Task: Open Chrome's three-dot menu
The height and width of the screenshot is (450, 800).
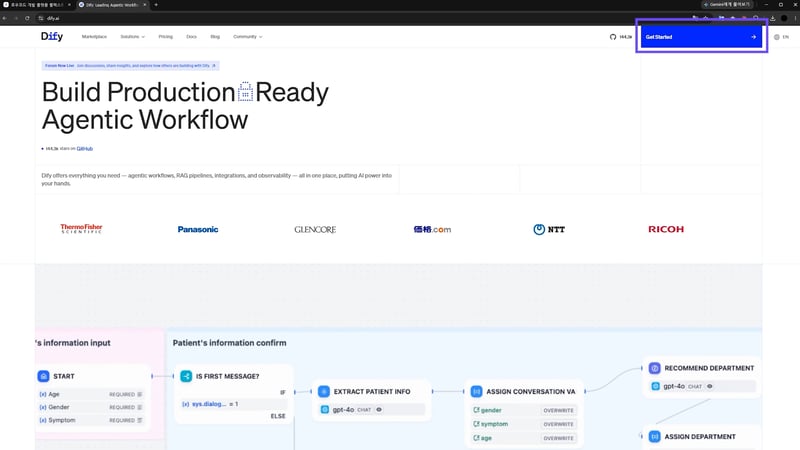Action: [795, 18]
